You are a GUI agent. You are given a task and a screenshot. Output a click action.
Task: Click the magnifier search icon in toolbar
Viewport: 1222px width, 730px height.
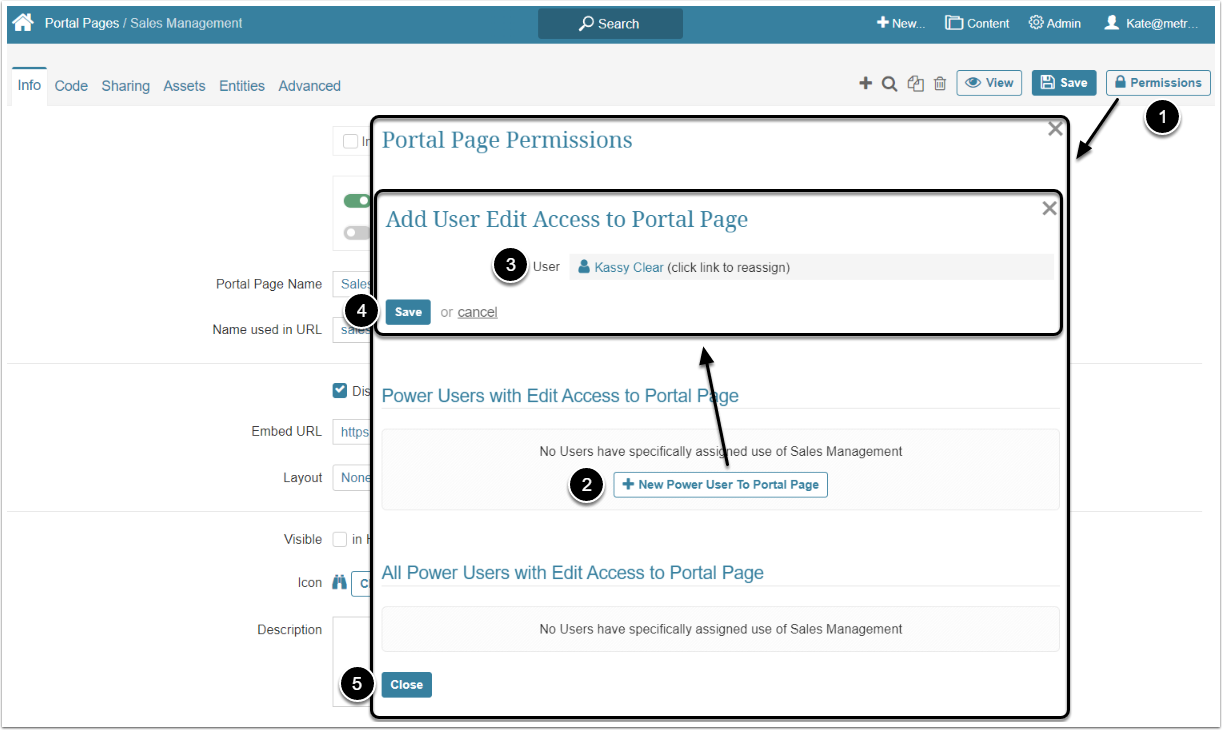click(x=889, y=84)
